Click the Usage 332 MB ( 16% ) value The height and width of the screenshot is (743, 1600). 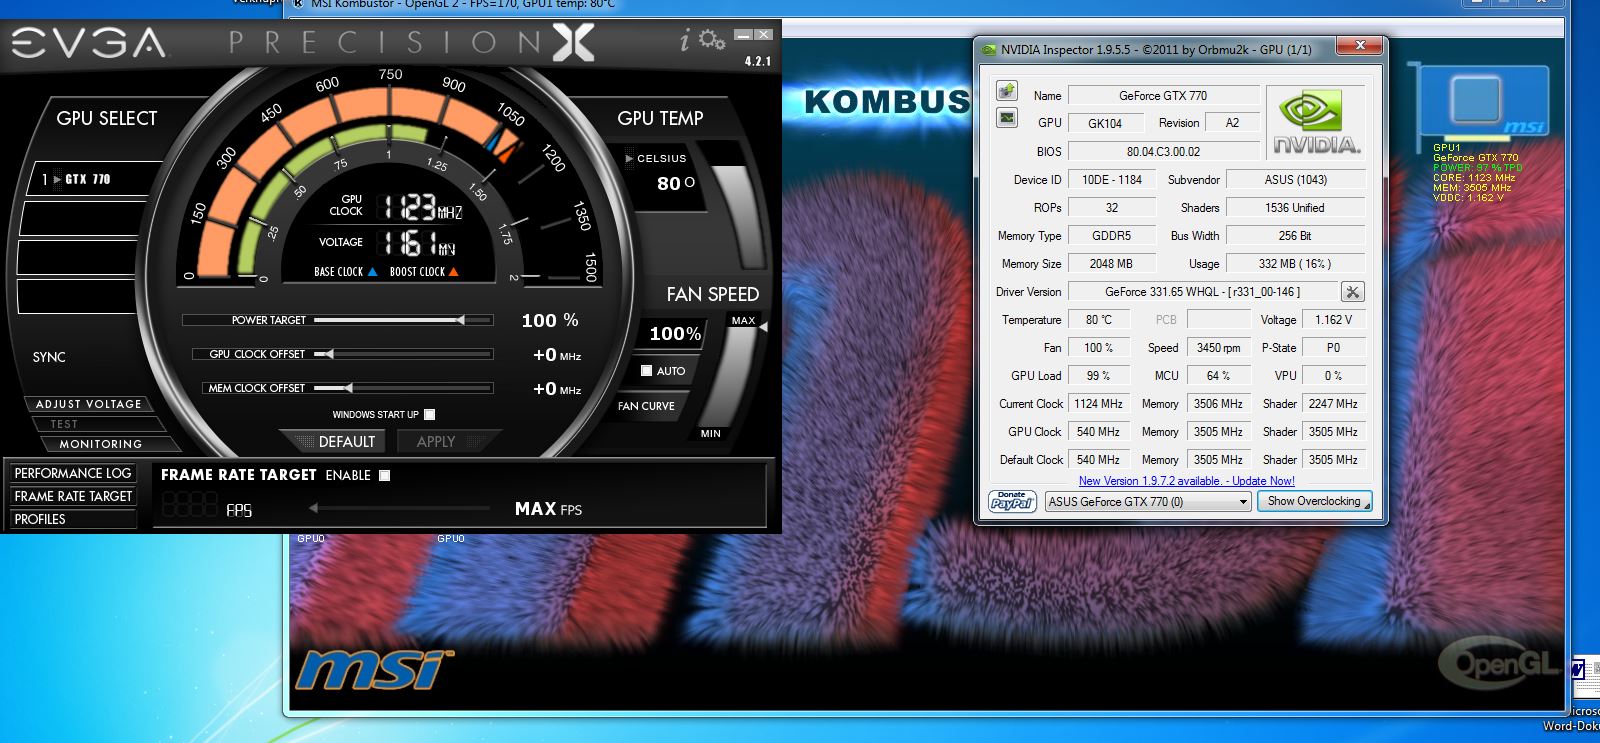point(1295,264)
